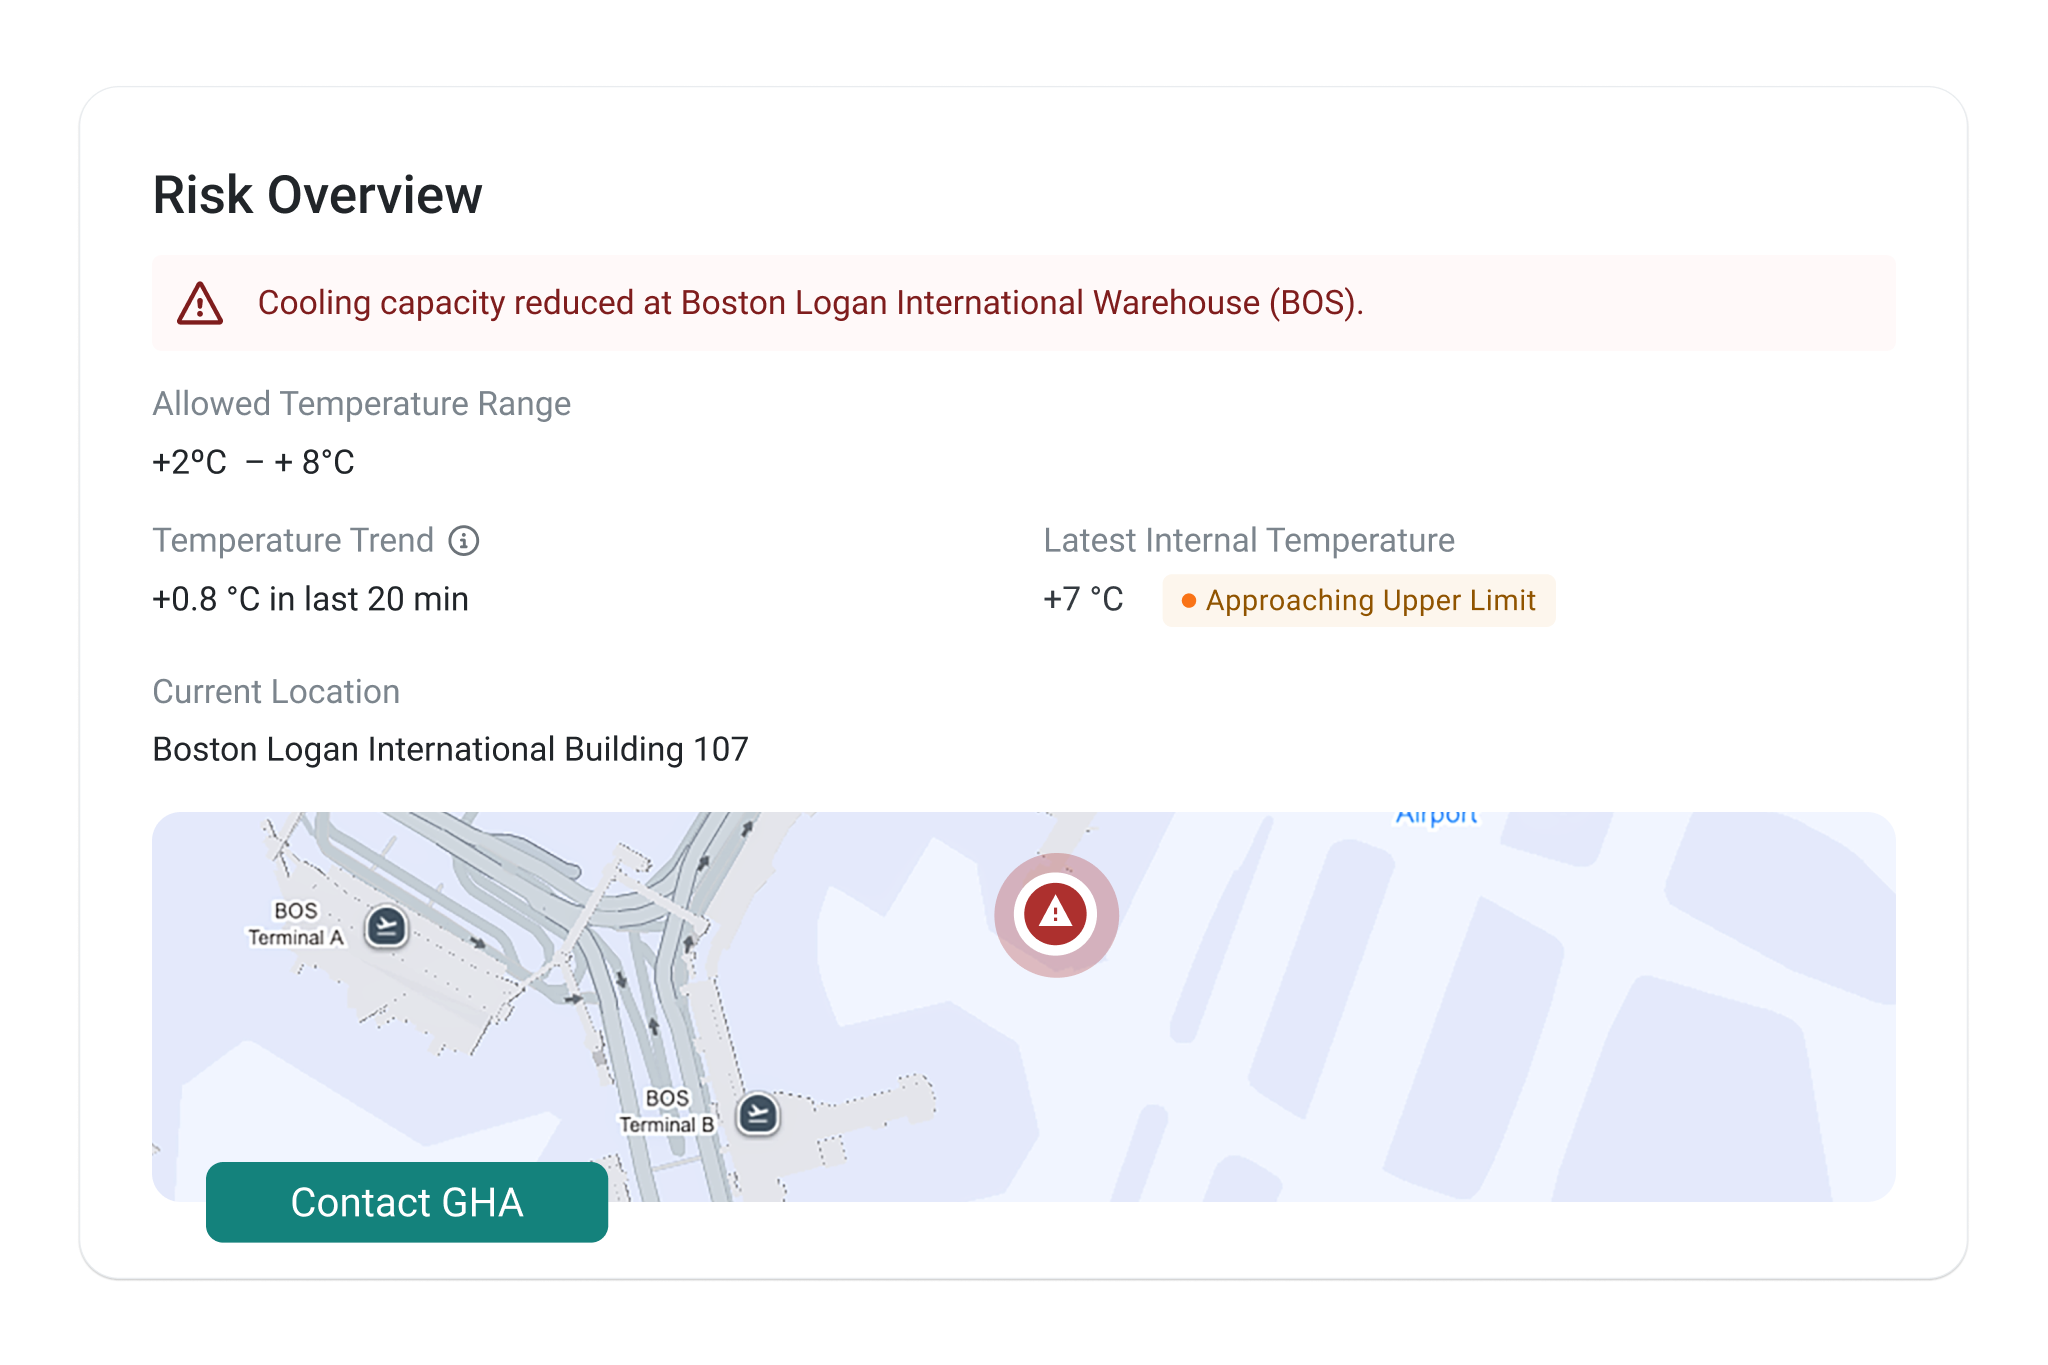Click the Airport label on the map

pos(1436,817)
